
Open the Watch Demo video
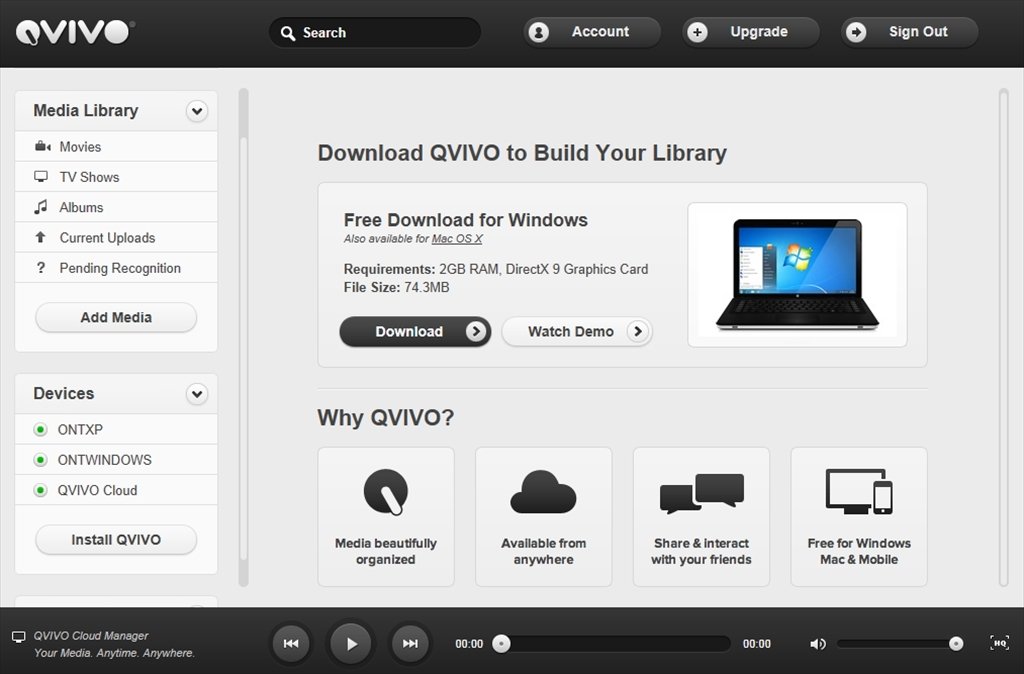tap(577, 331)
